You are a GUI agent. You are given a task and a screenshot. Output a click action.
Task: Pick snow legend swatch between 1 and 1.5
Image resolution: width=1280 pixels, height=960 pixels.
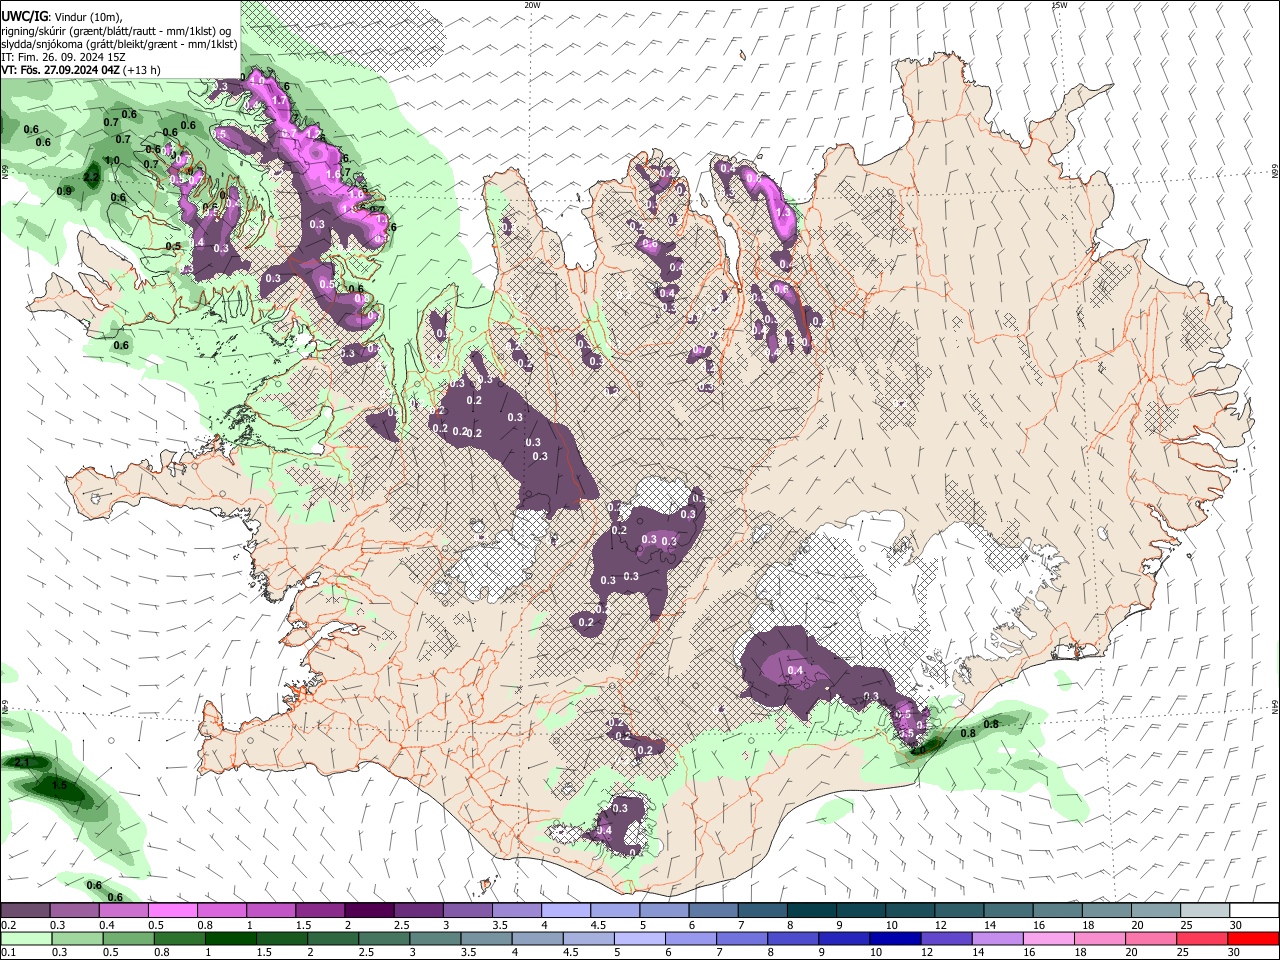[271, 911]
